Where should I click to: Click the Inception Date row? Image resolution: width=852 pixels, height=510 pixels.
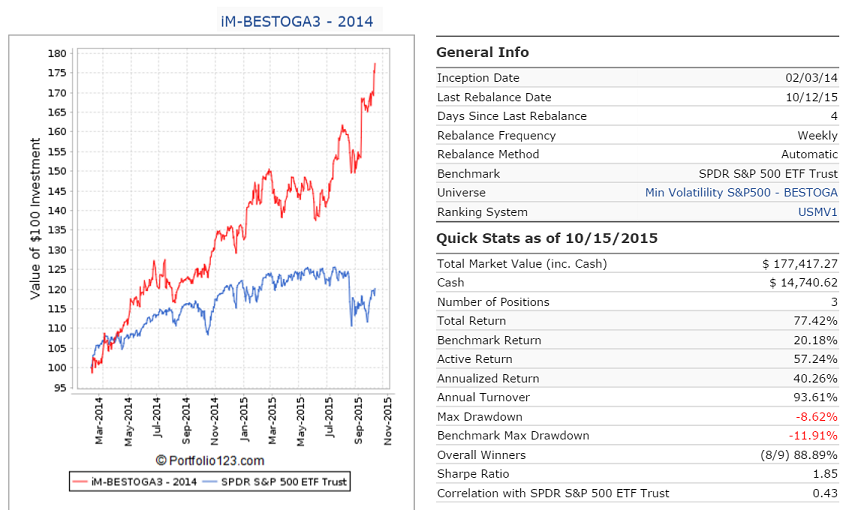pos(637,78)
